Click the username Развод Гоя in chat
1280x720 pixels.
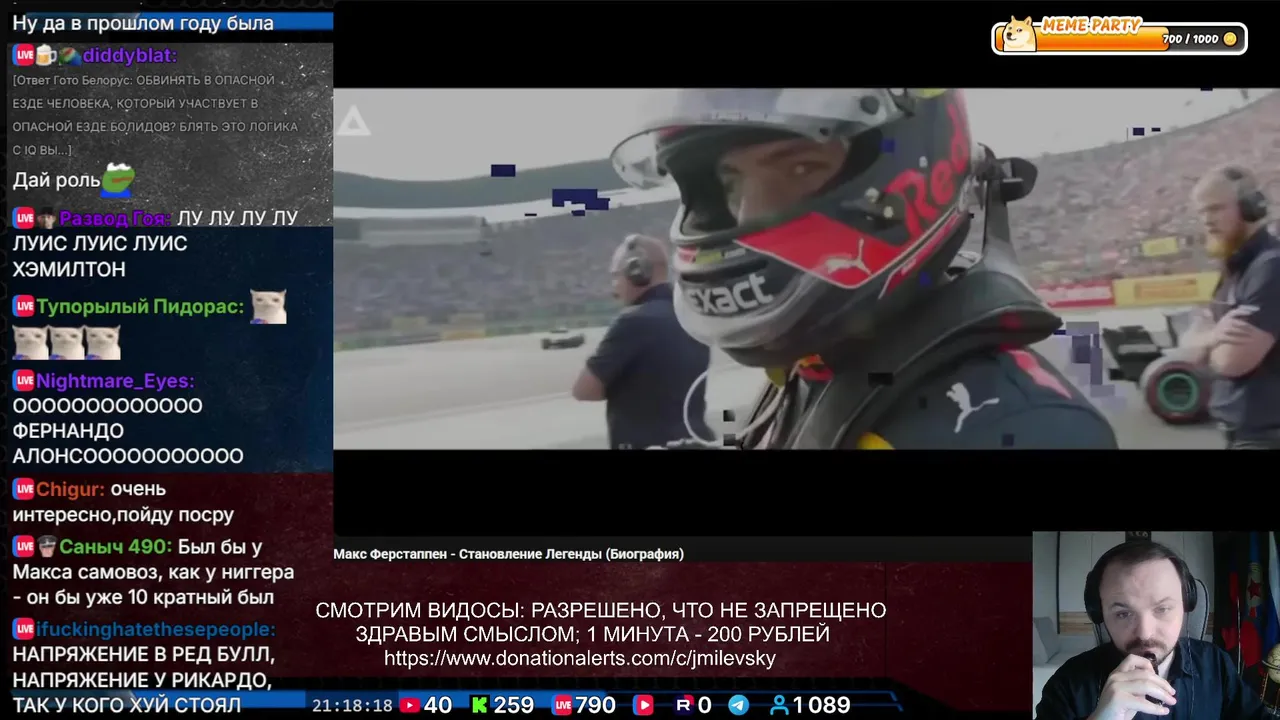coord(115,218)
